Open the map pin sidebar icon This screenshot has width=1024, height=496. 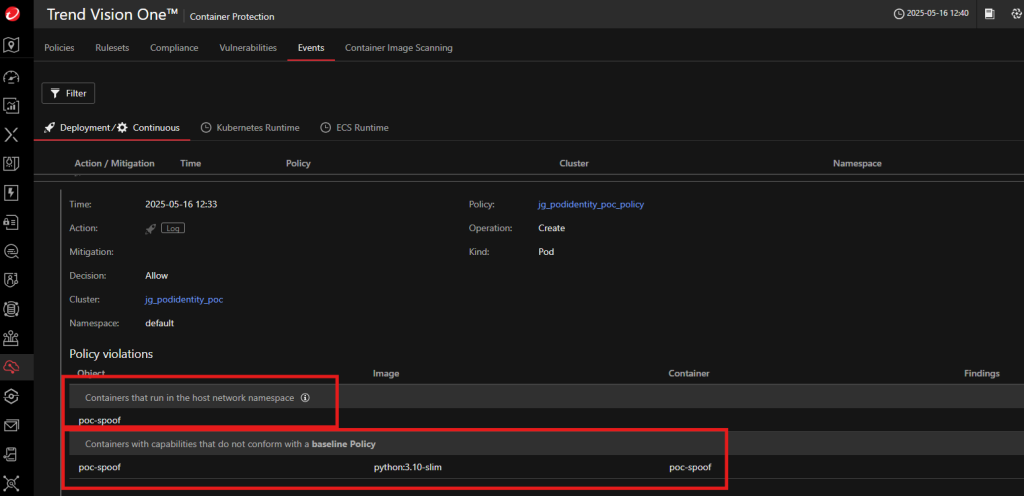pyautogui.click(x=11, y=45)
